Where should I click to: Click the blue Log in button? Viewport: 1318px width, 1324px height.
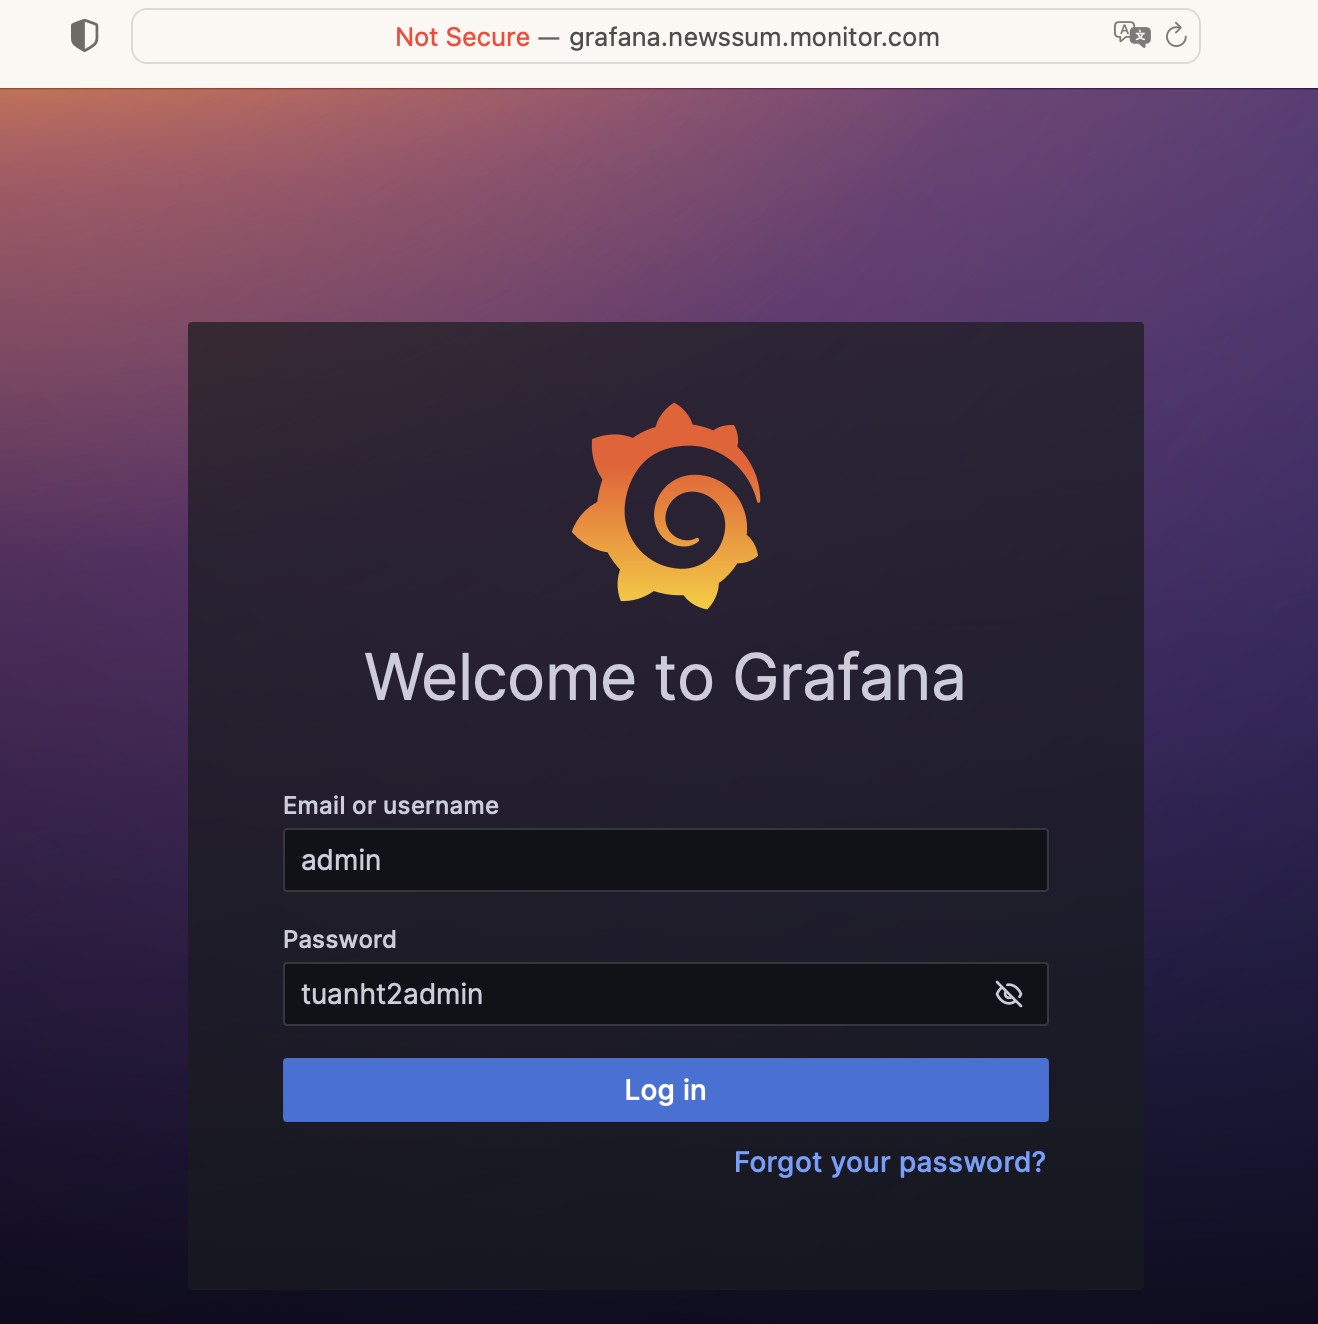point(666,1090)
